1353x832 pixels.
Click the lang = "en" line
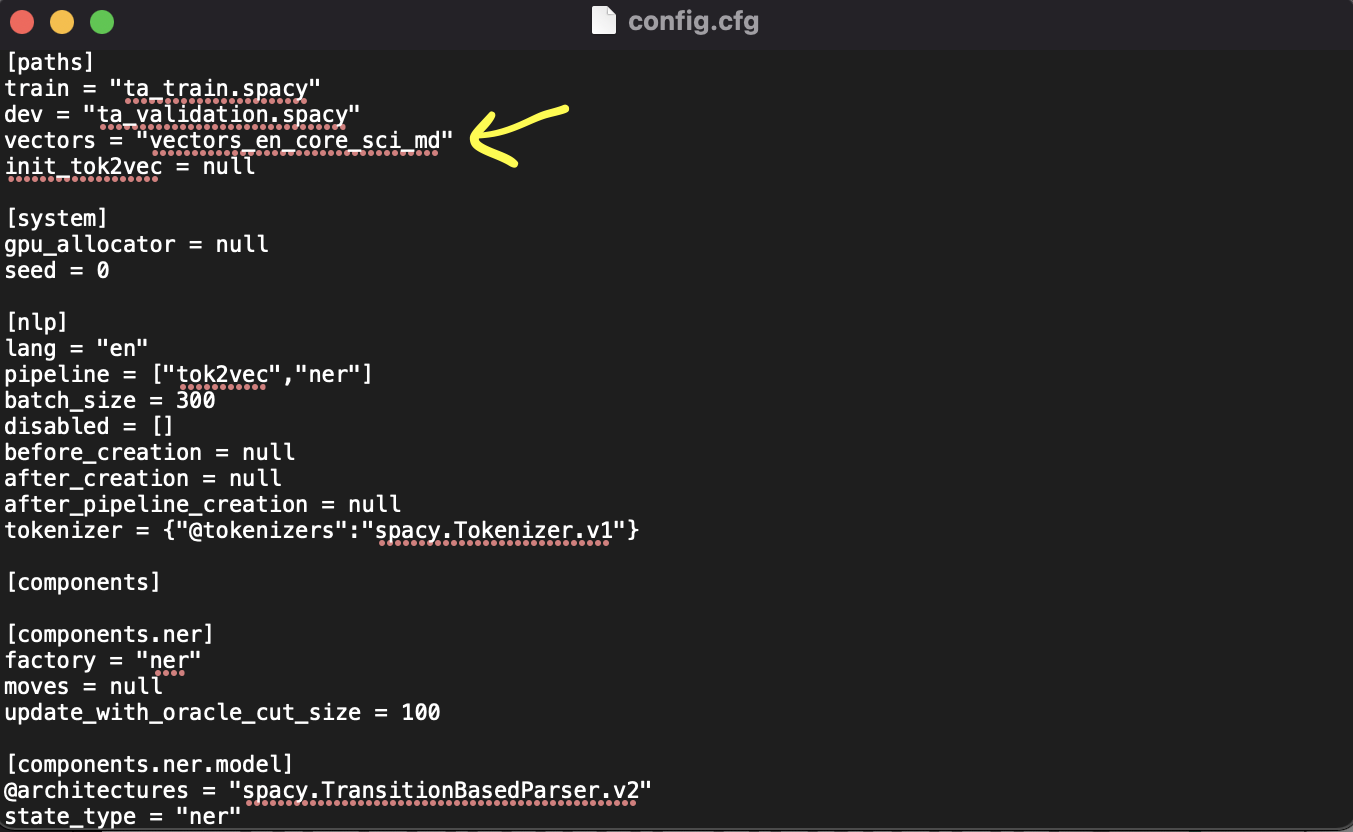click(77, 349)
